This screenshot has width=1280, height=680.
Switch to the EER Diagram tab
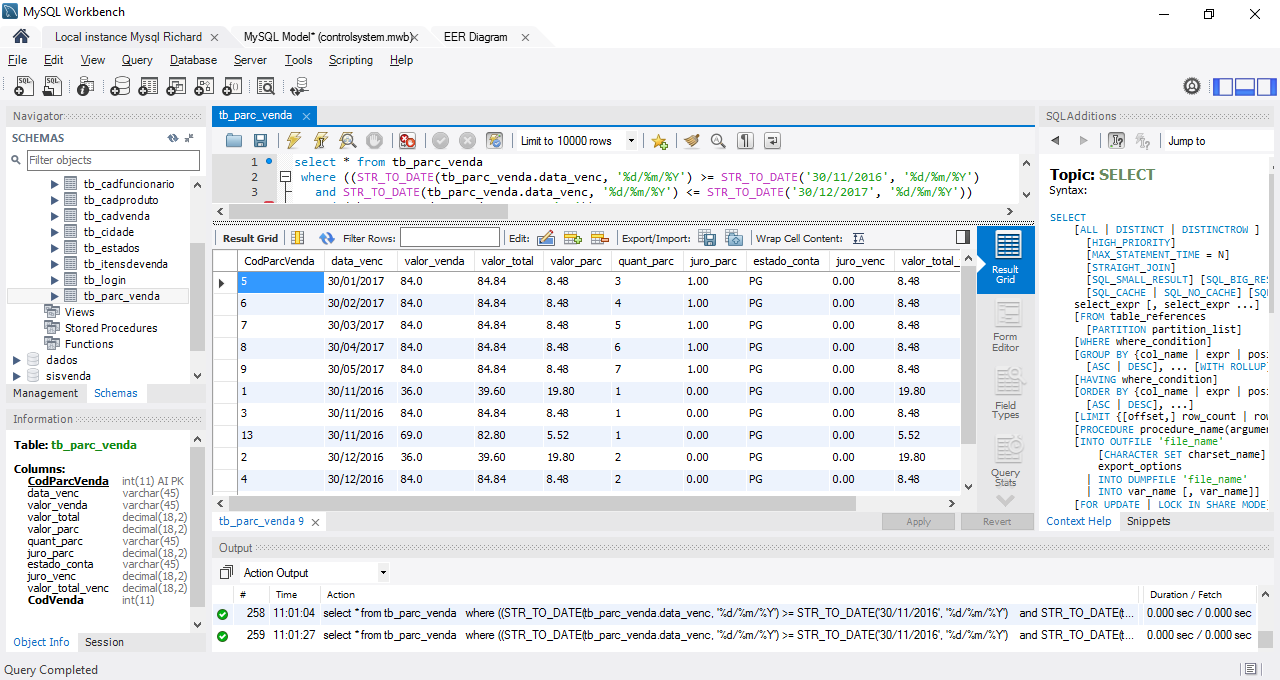(476, 37)
